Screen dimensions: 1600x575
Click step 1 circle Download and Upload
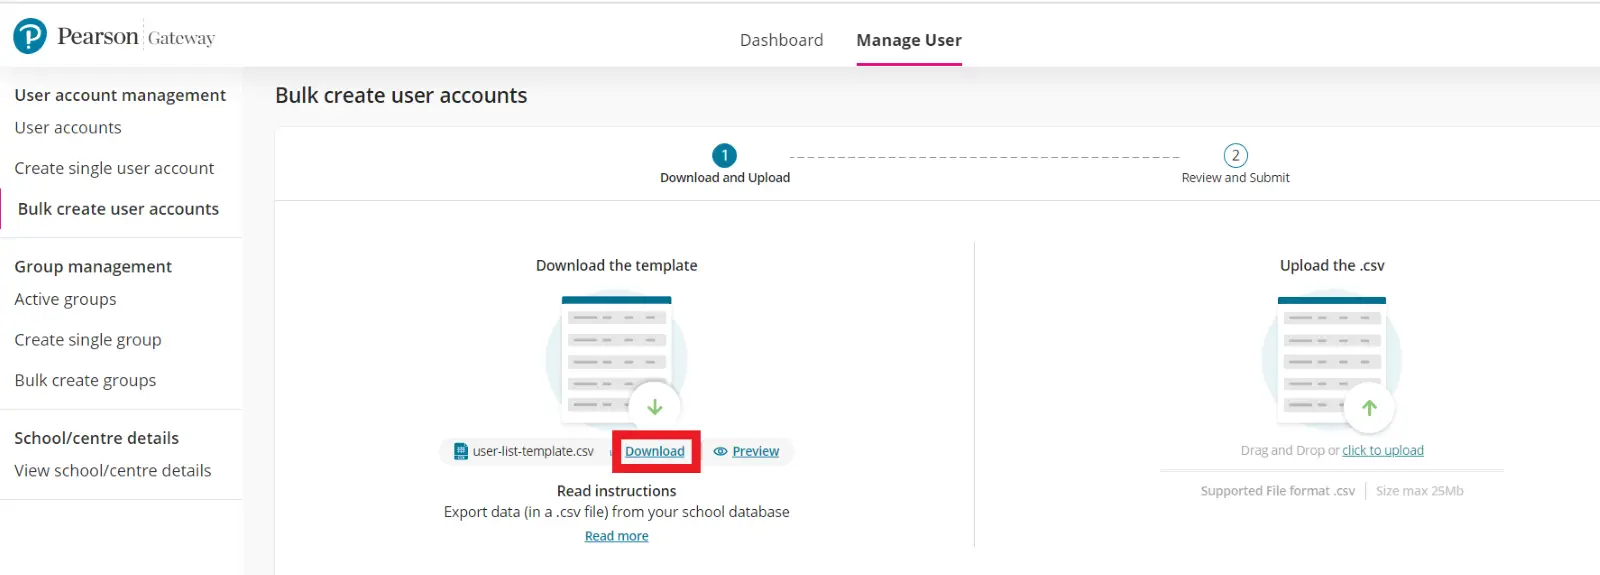[x=724, y=156]
